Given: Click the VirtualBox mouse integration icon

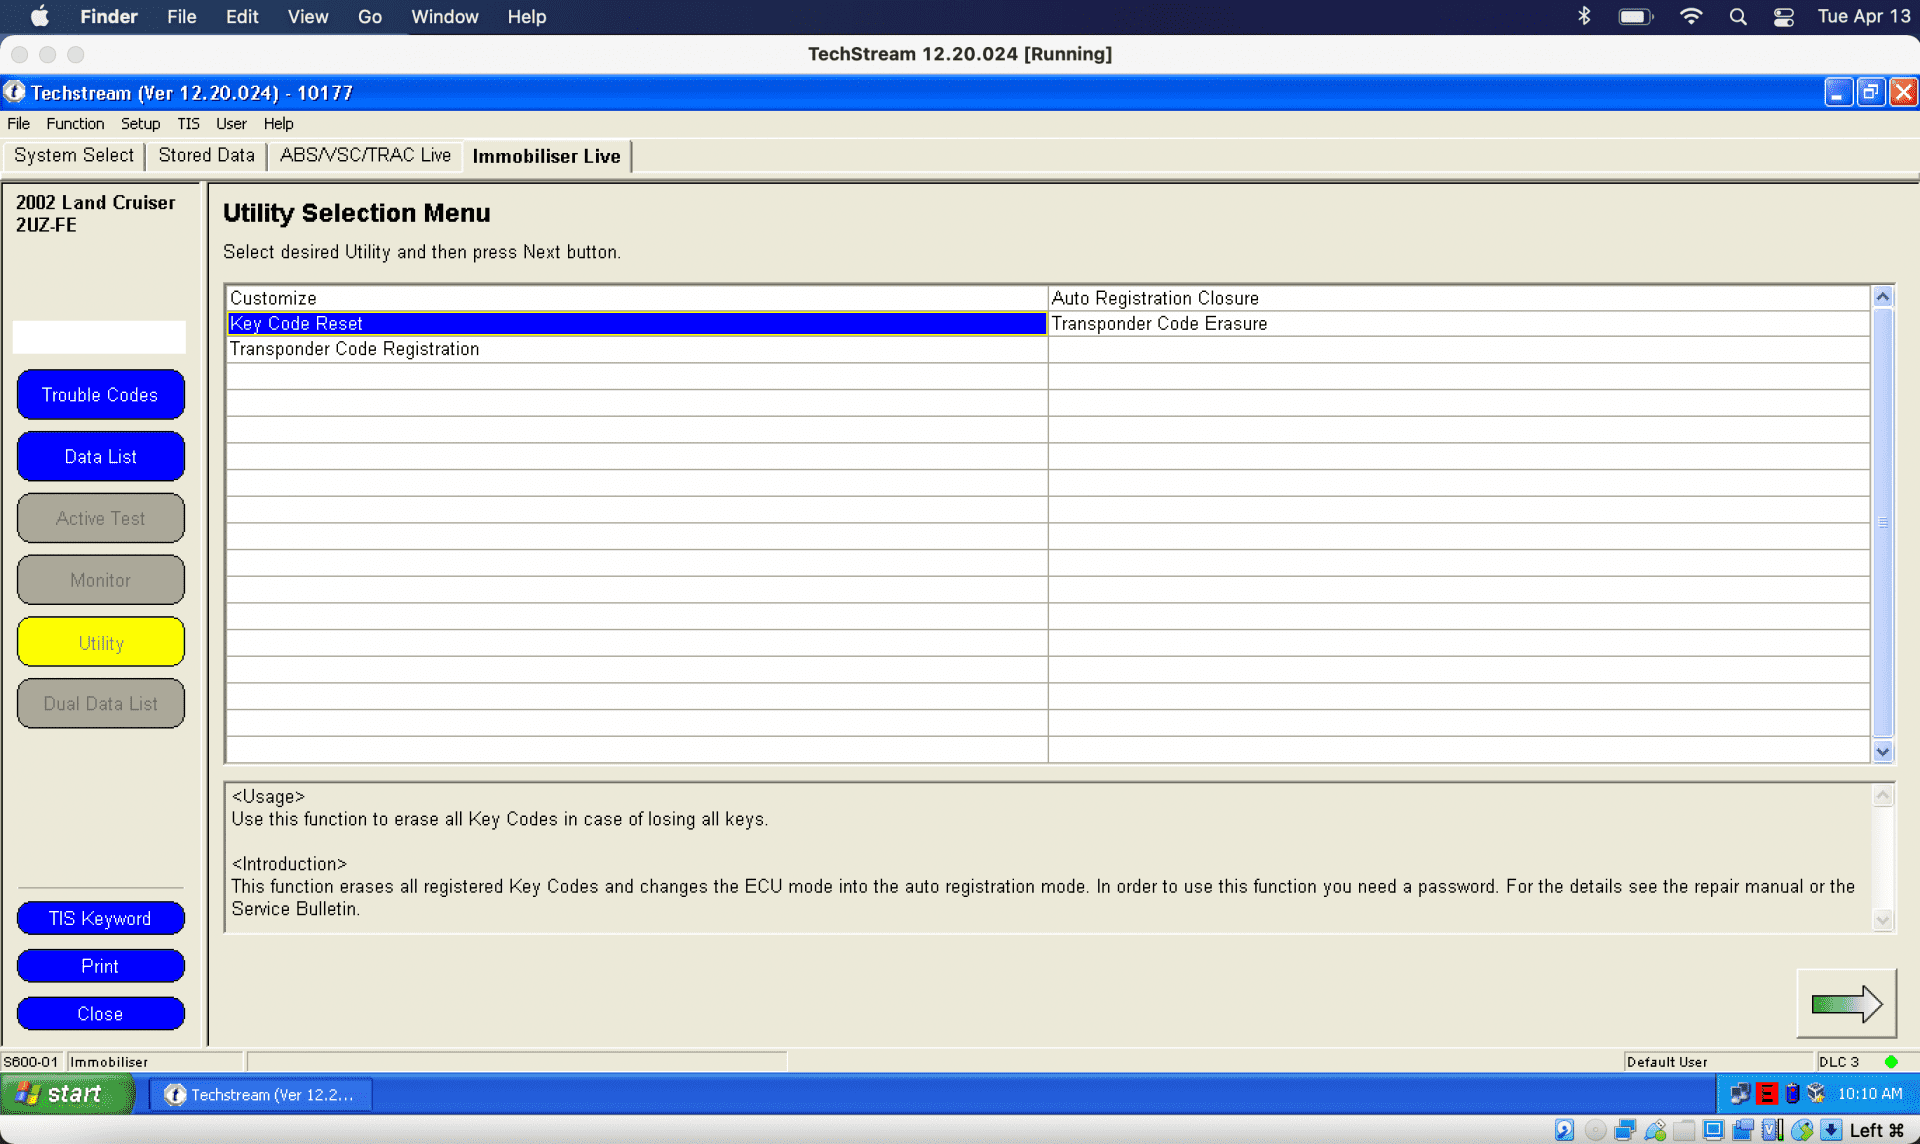Looking at the screenshot, I should (x=1802, y=1130).
